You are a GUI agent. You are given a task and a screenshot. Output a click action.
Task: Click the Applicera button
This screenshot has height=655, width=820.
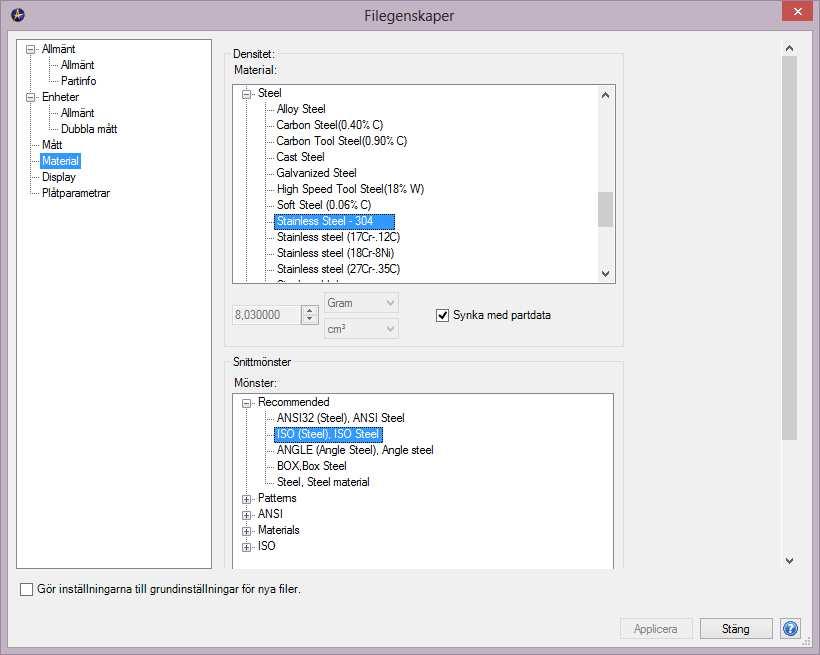tap(656, 629)
